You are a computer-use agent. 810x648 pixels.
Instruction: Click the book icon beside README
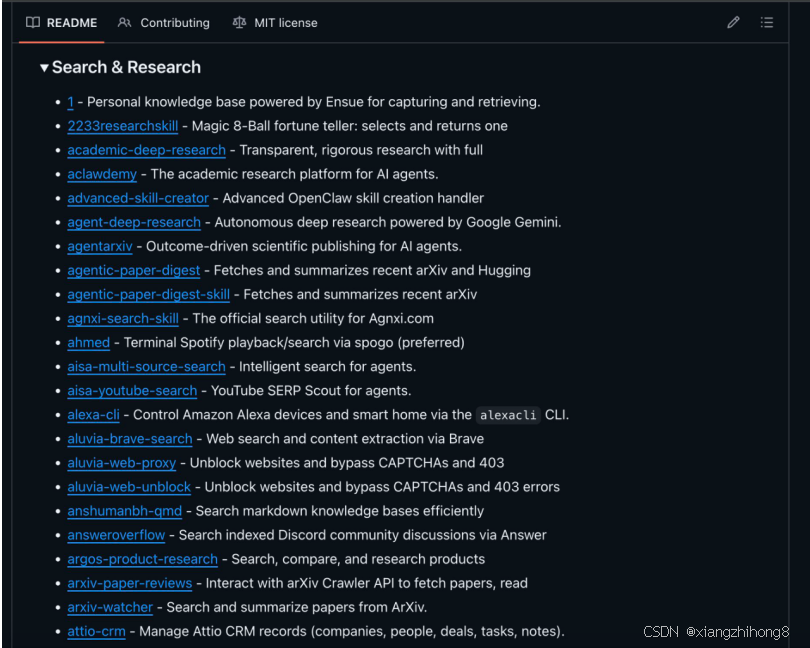point(33,22)
